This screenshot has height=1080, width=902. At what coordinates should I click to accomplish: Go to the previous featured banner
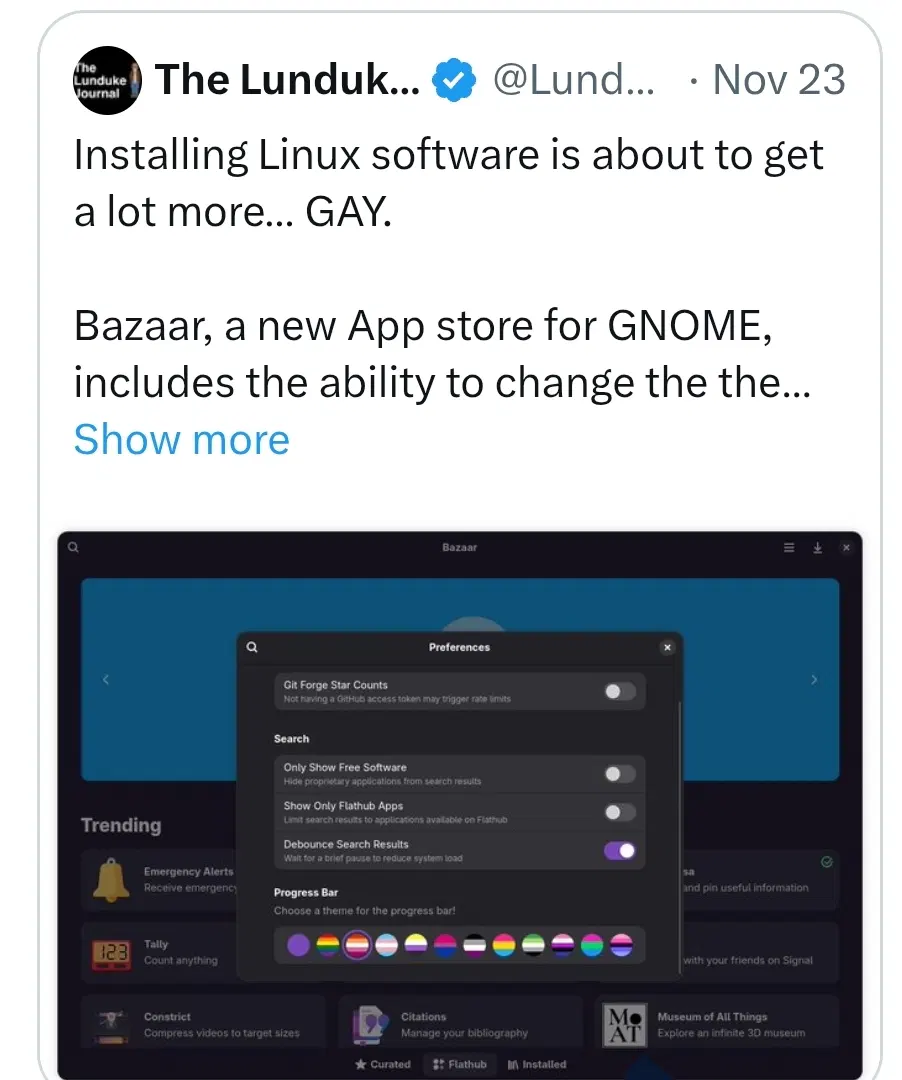pos(105,680)
